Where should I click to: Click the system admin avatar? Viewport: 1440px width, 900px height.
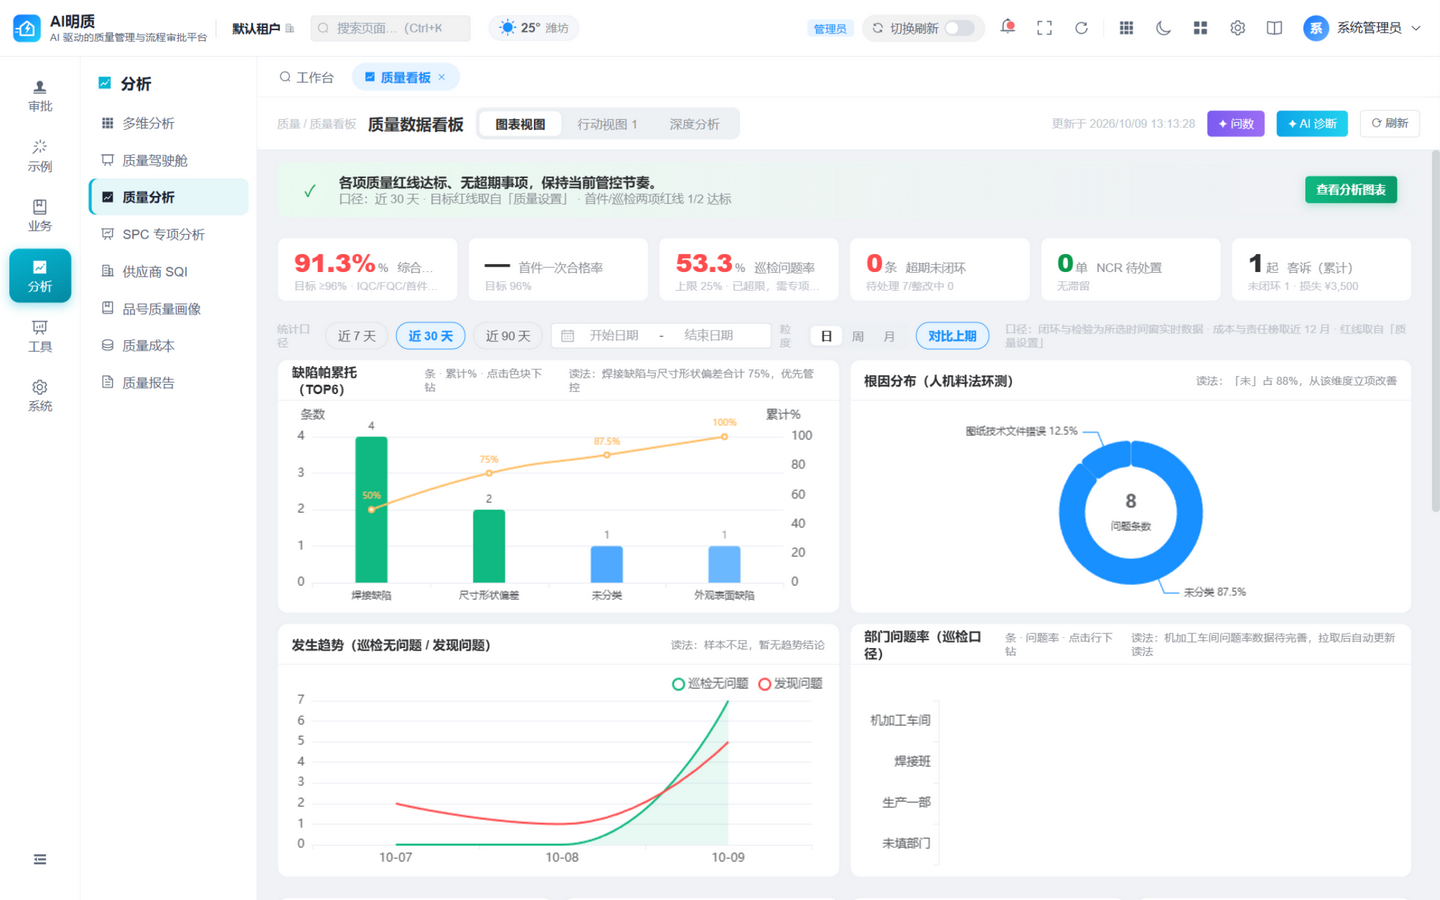click(1316, 28)
